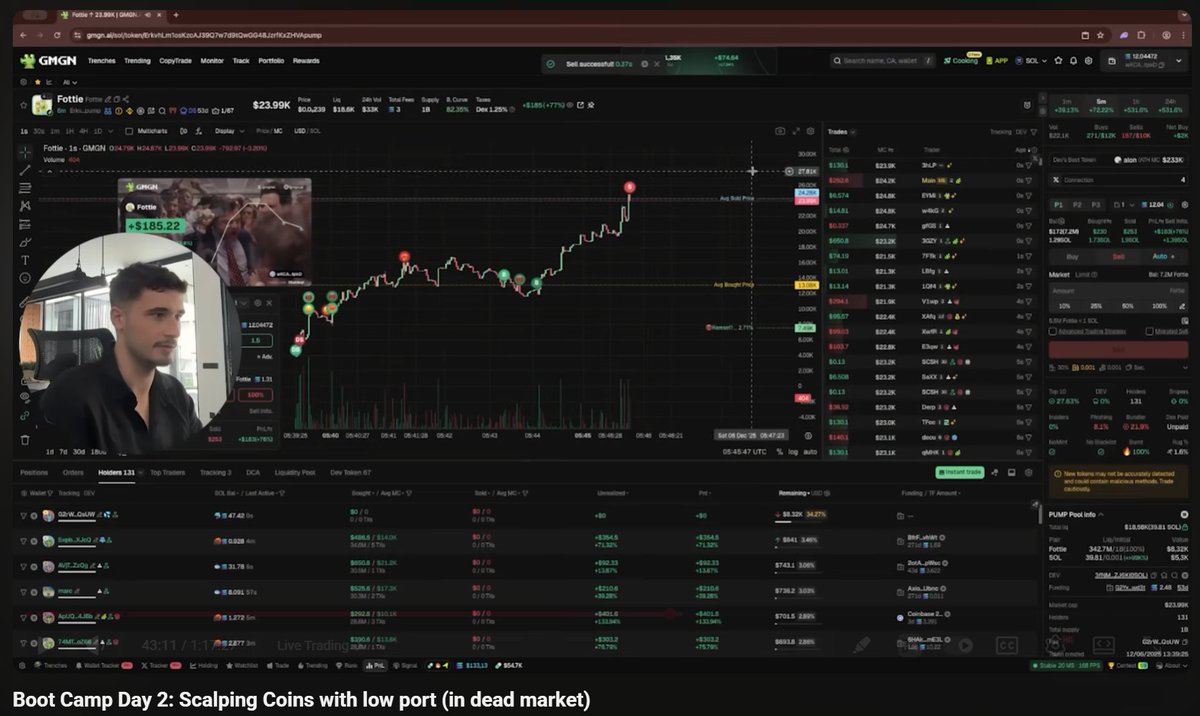
Task: Open holder wallet 5xpb..XJcQ link
Action: coord(75,540)
